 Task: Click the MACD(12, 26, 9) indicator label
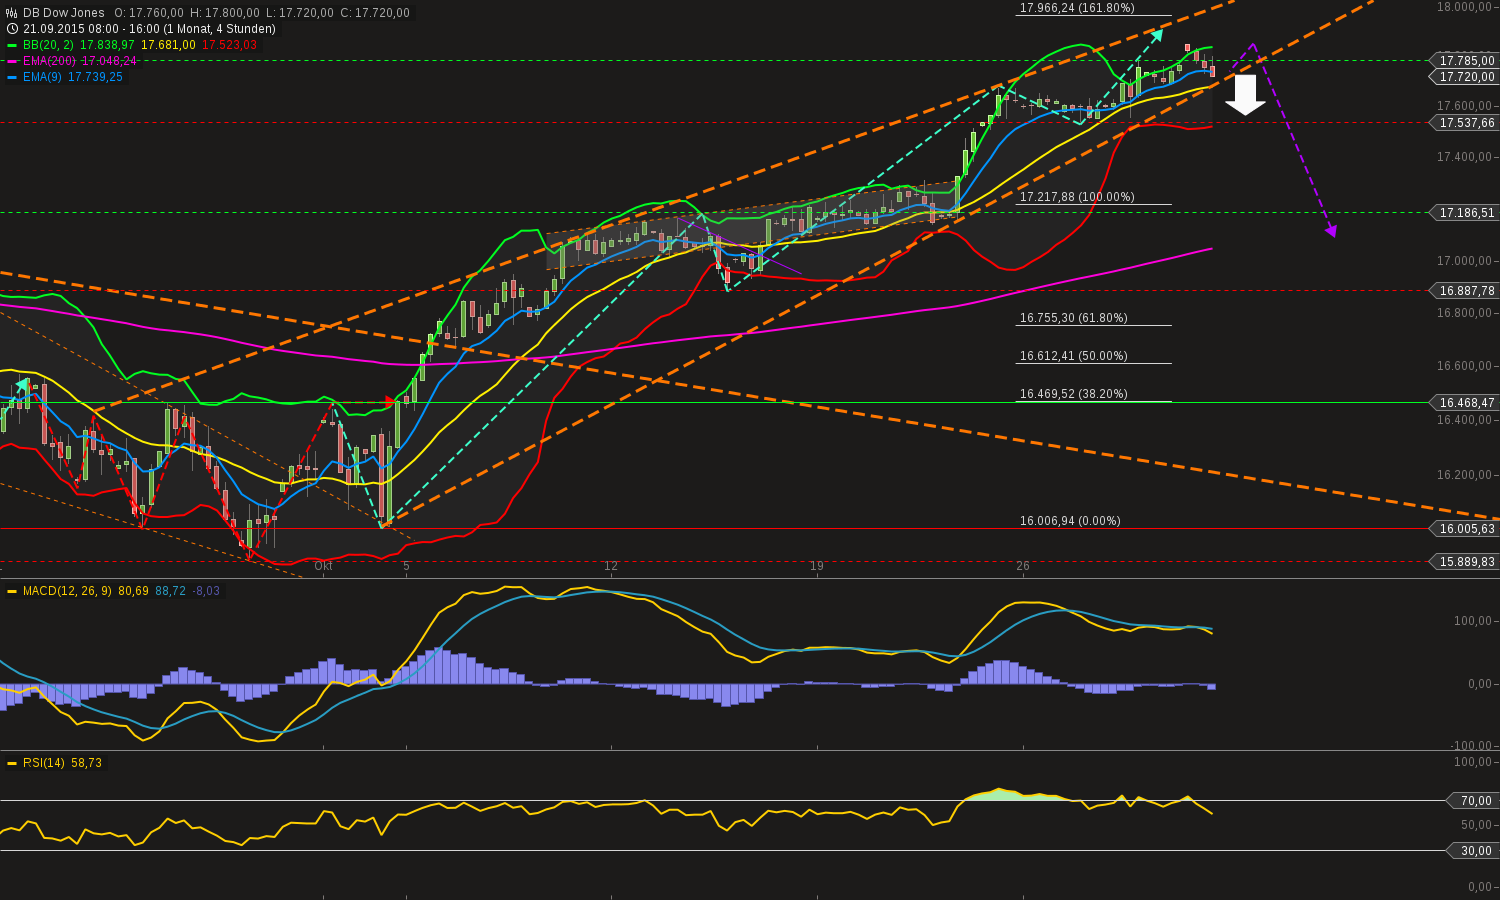pyautogui.click(x=68, y=591)
